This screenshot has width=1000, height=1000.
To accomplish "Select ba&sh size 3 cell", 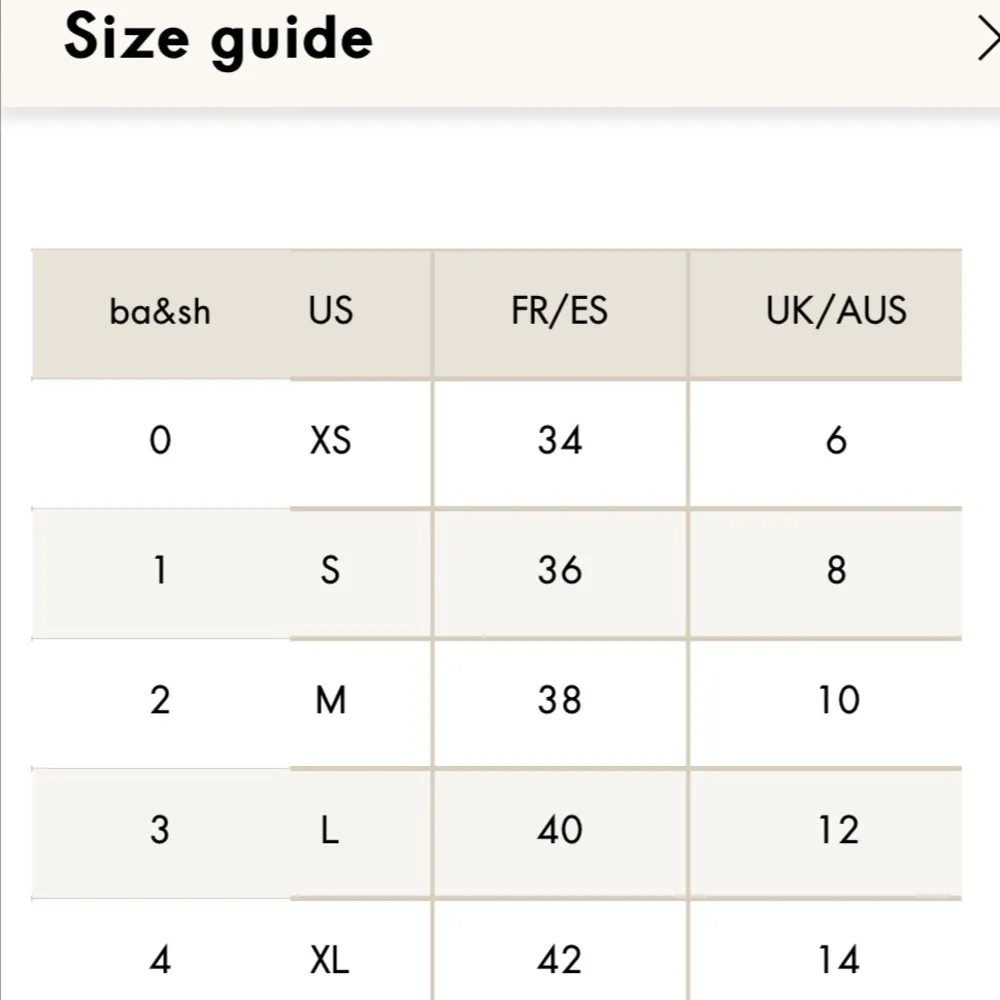I will pyautogui.click(x=160, y=831).
